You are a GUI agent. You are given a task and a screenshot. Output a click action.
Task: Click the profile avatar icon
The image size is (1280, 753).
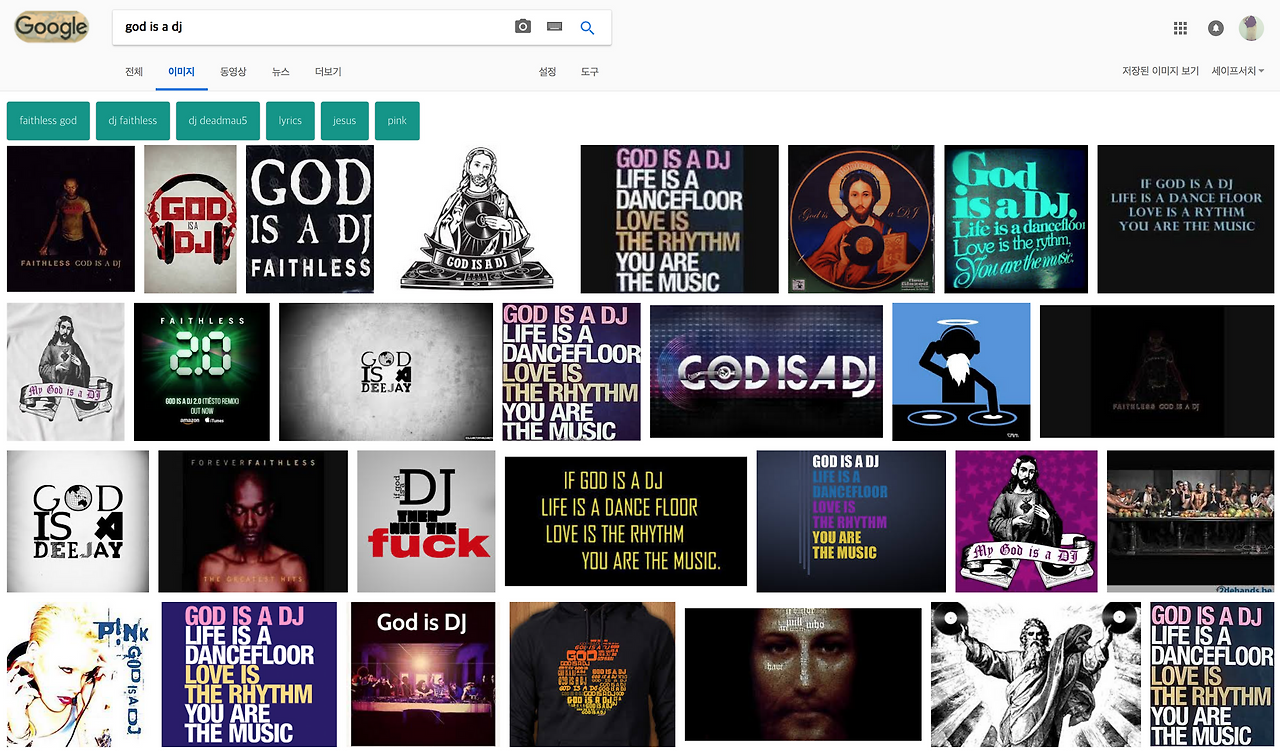click(1251, 28)
